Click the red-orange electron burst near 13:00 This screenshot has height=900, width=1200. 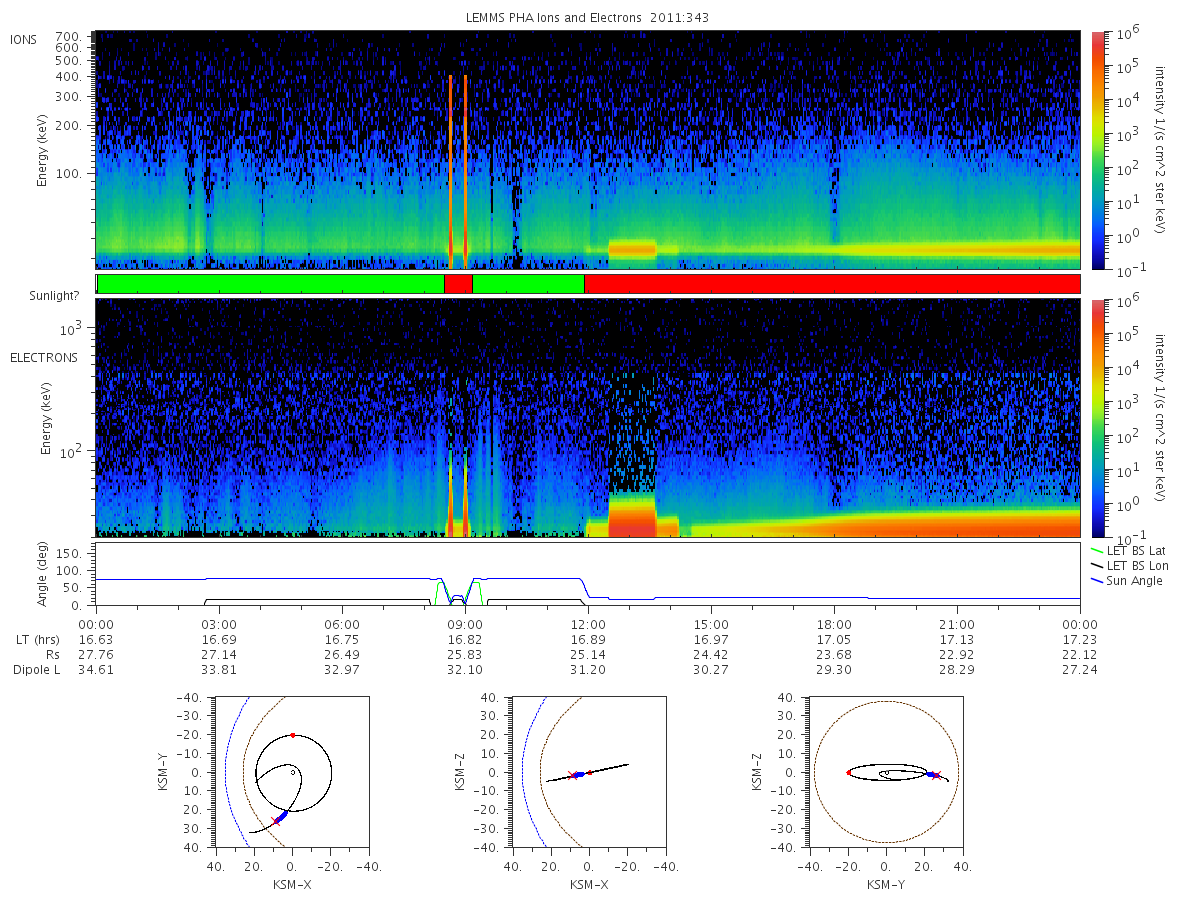[632, 516]
